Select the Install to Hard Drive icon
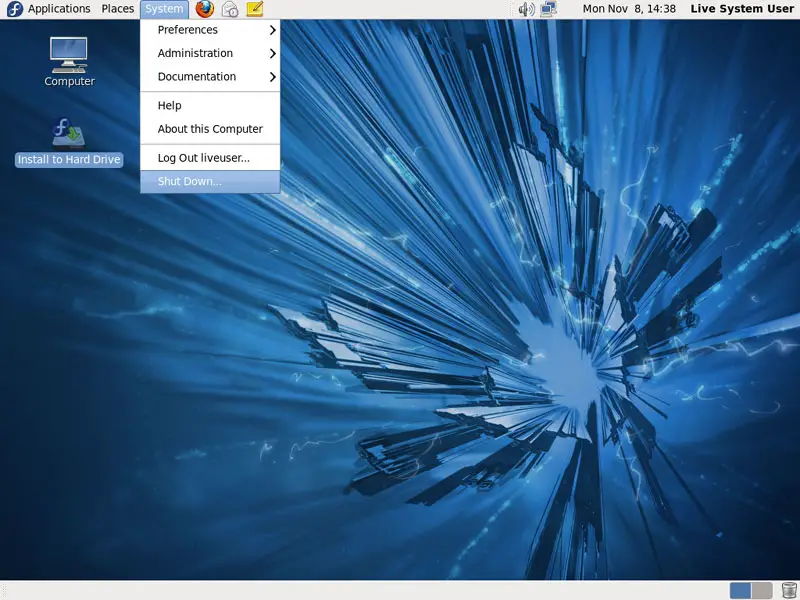 pyautogui.click(x=69, y=142)
